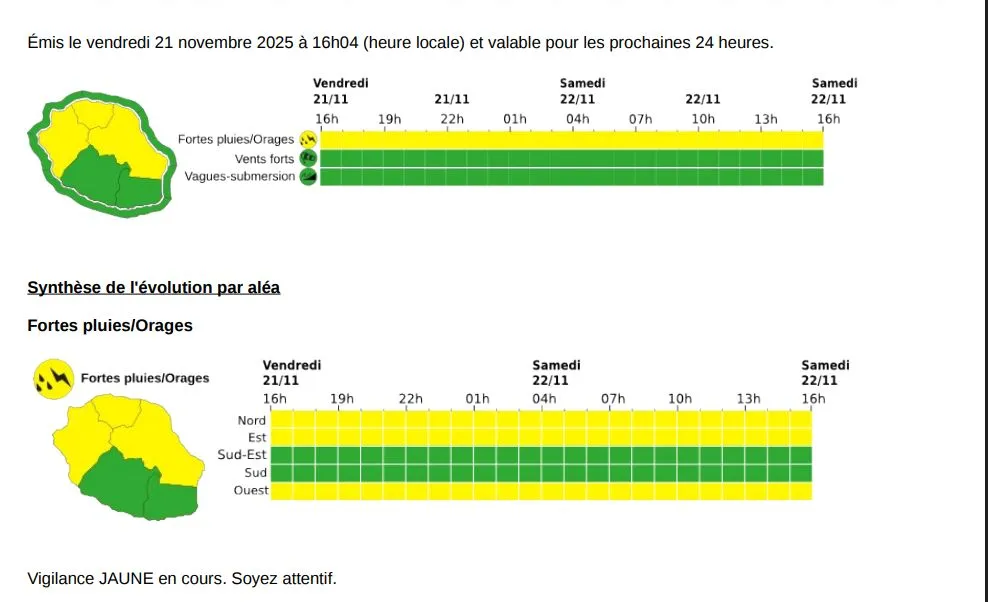Image resolution: width=988 pixels, height=602 pixels.
Task: Click the yellow Fortes pluies/Orages timeline bar
Action: click(x=570, y=140)
